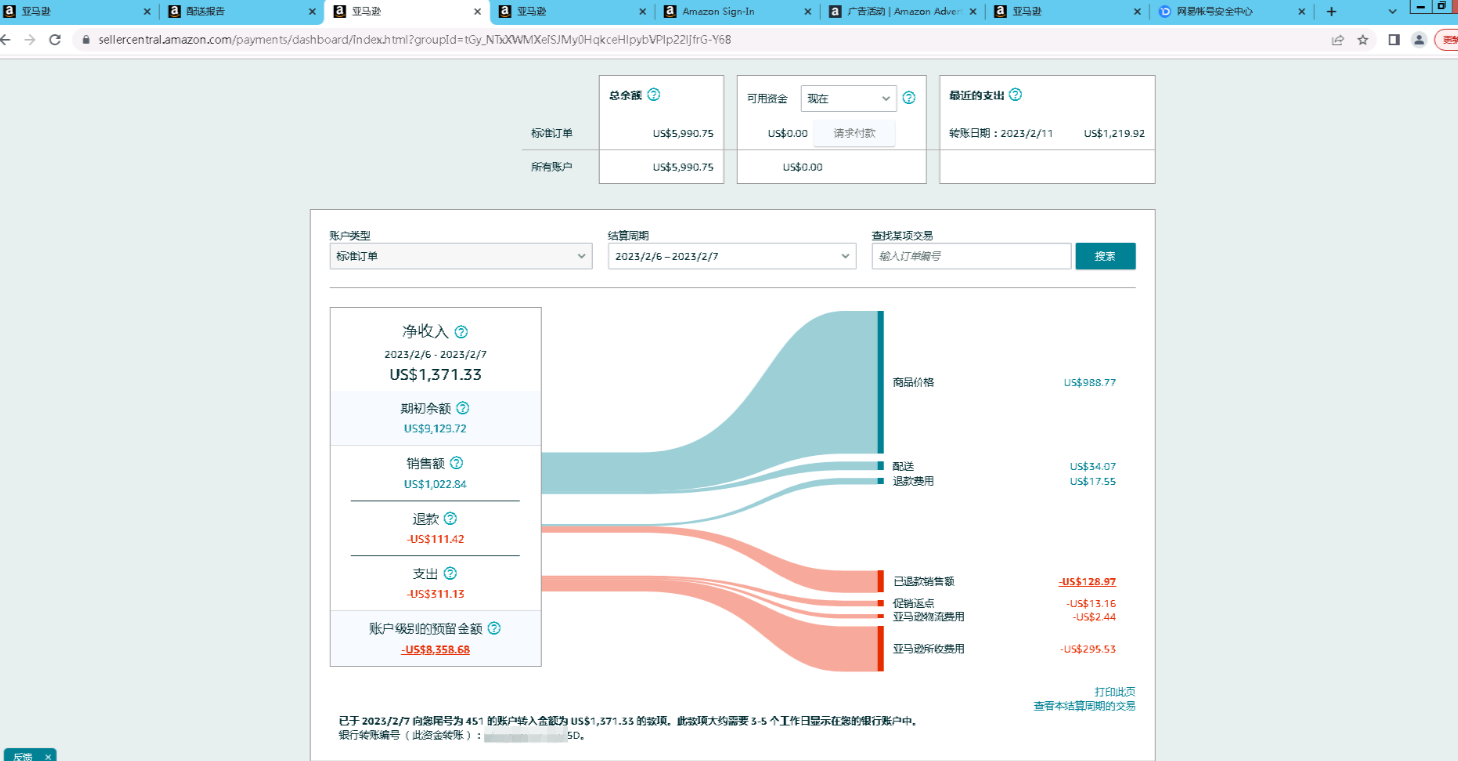Bookmark this page with star icon
This screenshot has height=761, width=1458.
click(1362, 40)
